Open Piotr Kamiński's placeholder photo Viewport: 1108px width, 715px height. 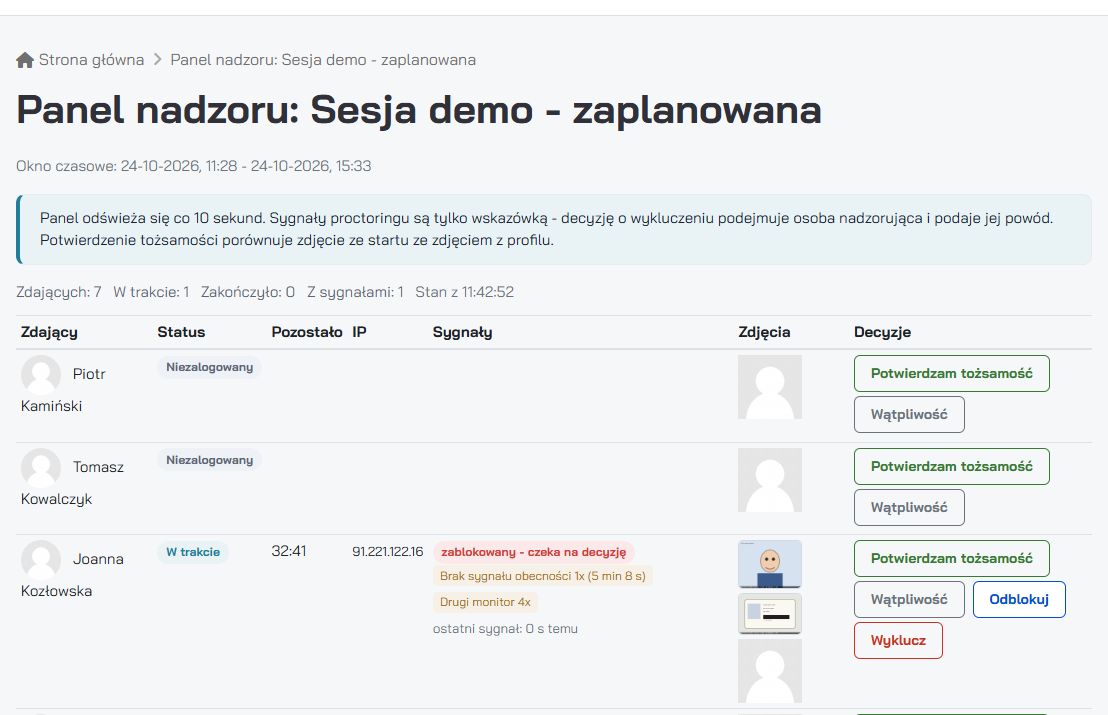[x=770, y=387]
